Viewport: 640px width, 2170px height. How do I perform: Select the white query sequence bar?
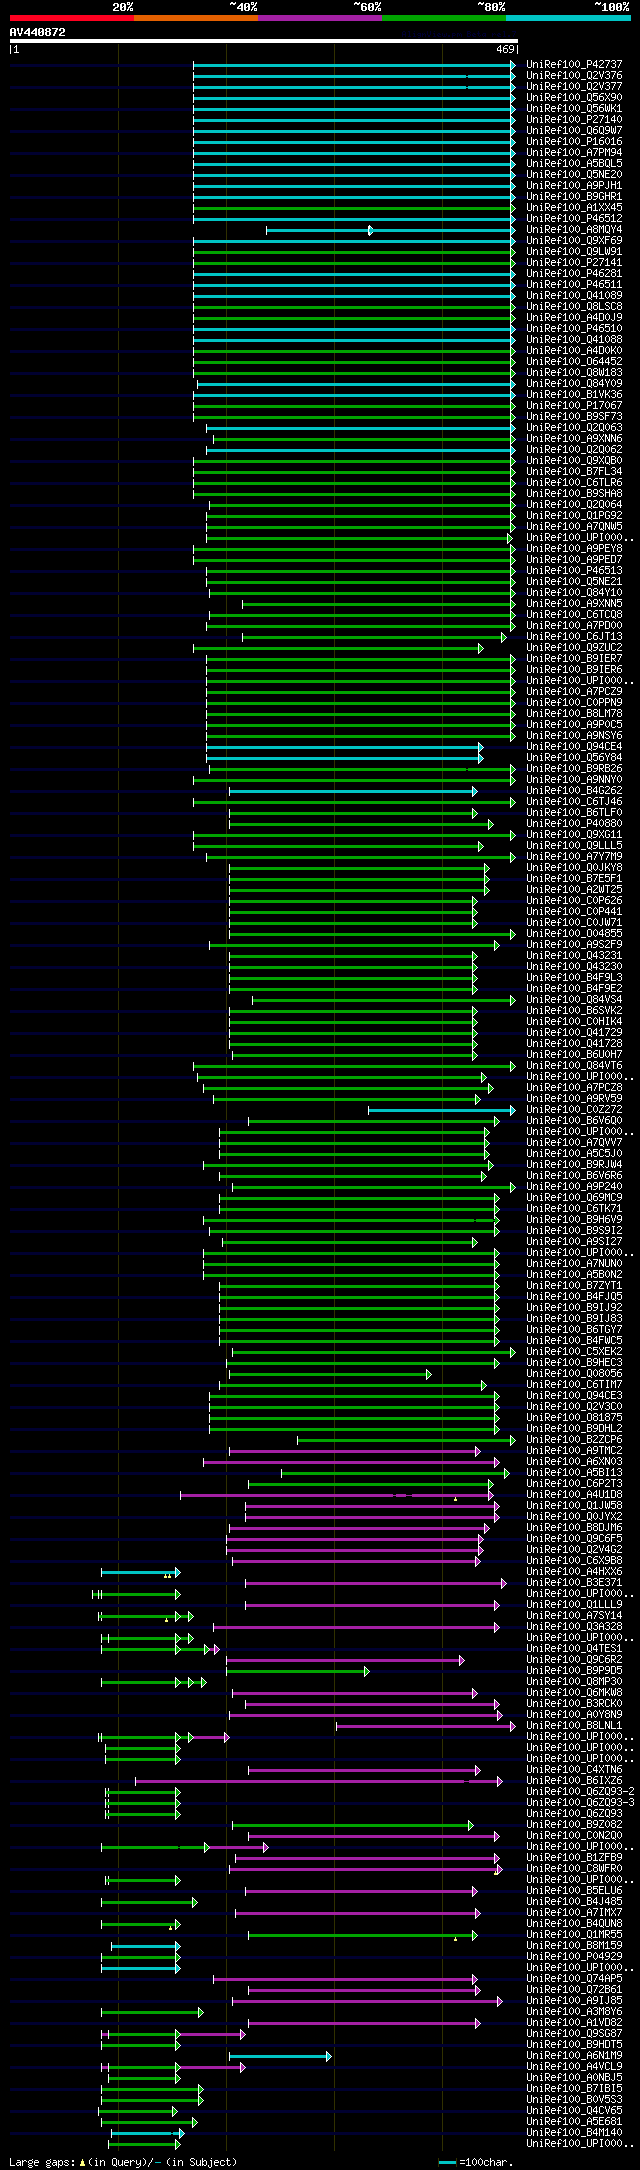coord(263,41)
